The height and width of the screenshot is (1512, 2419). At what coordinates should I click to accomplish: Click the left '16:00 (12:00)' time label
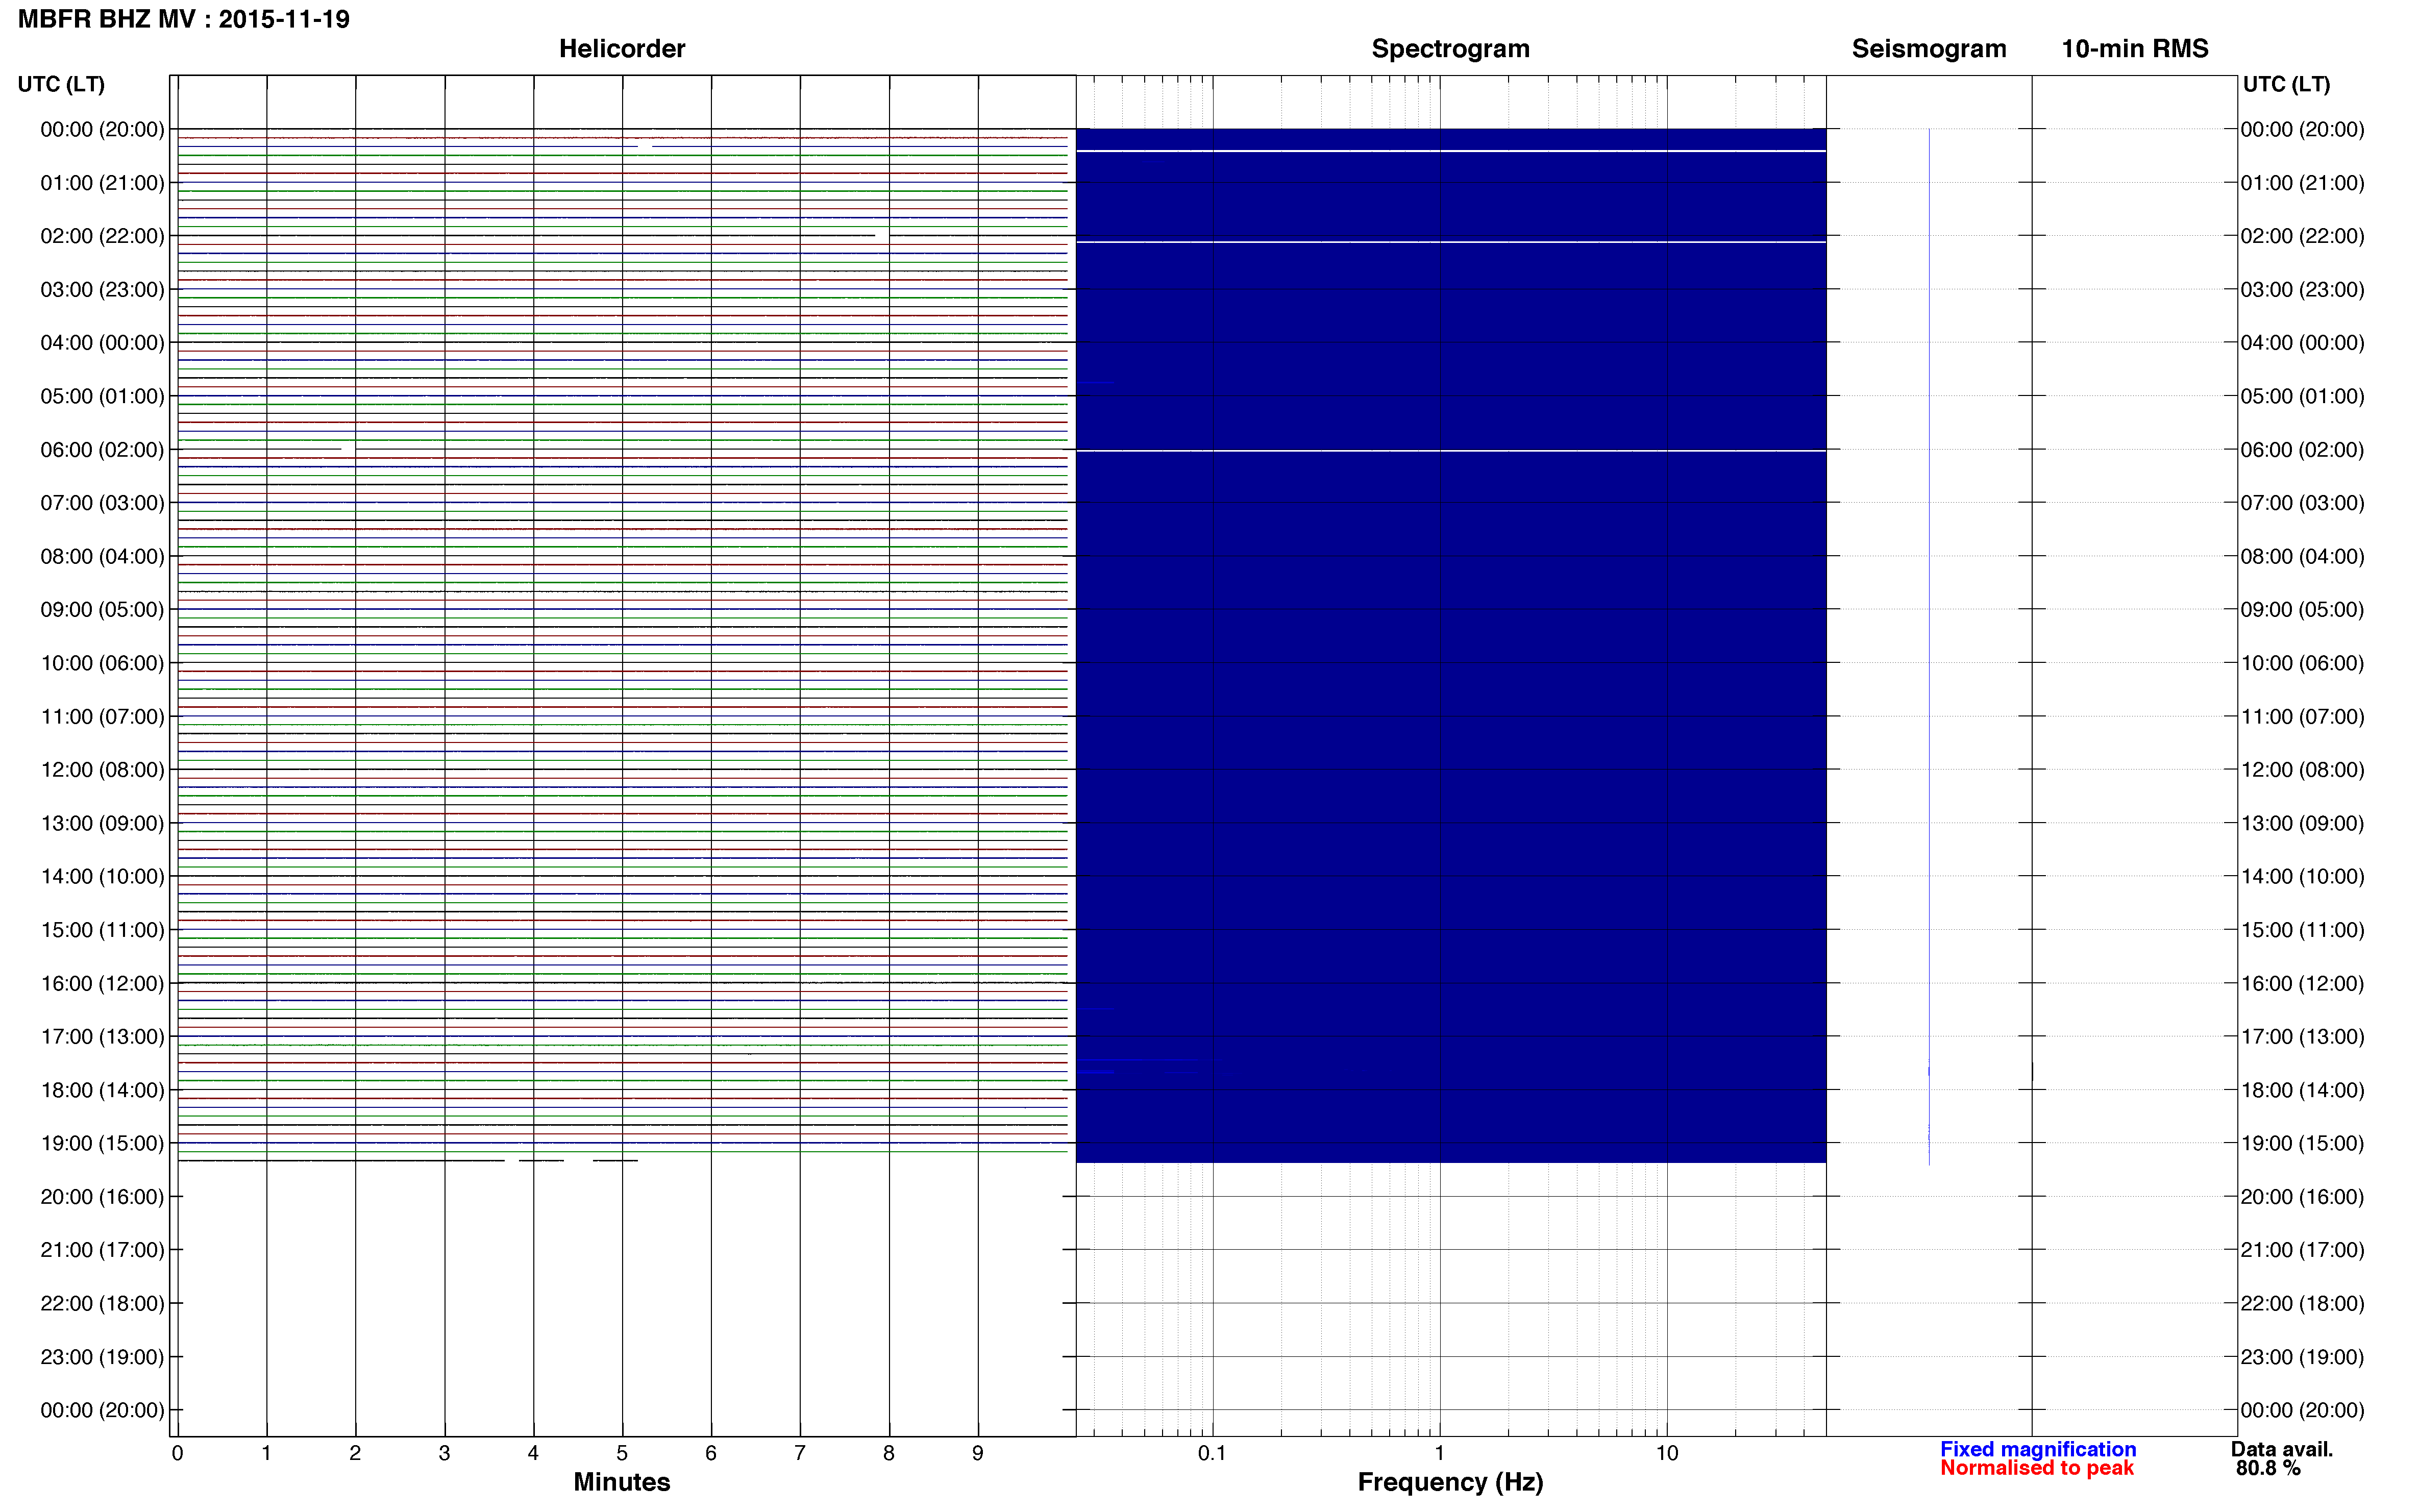102,984
